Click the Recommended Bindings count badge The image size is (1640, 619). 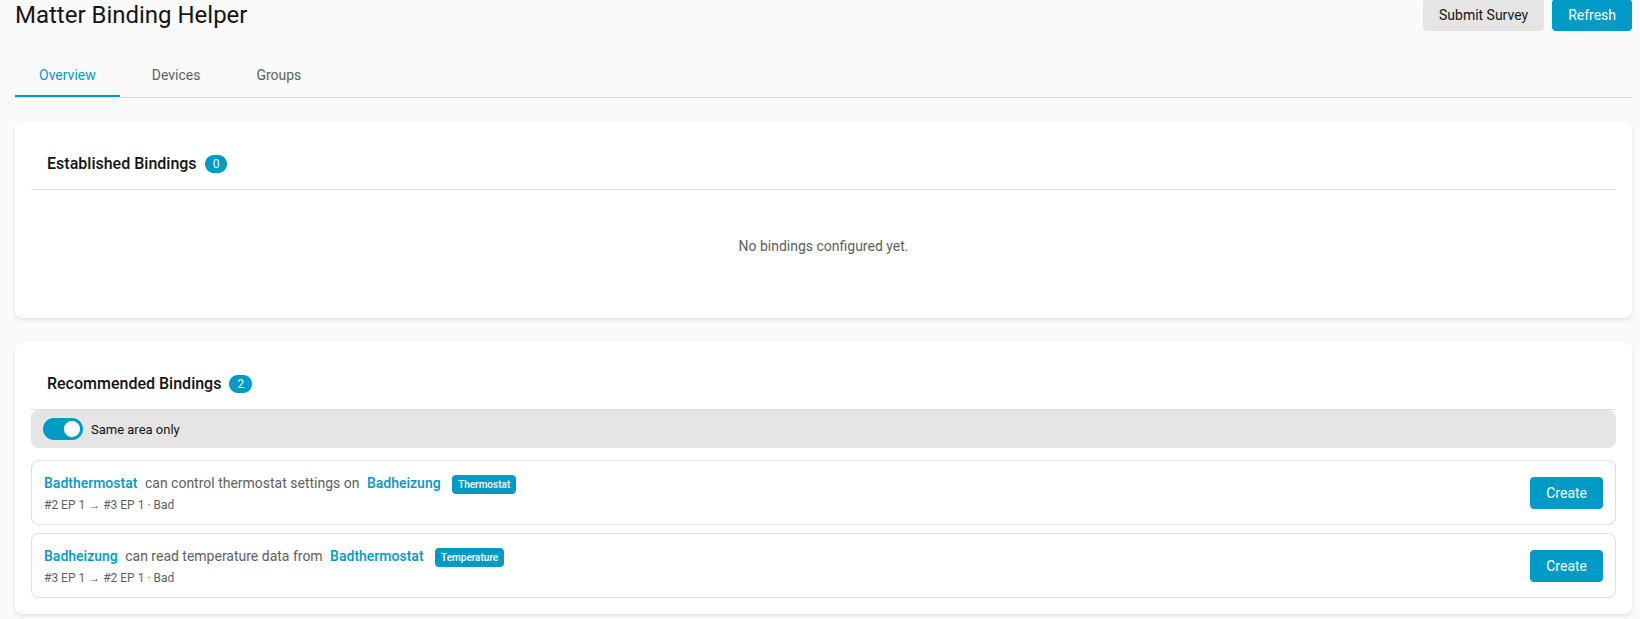(240, 384)
